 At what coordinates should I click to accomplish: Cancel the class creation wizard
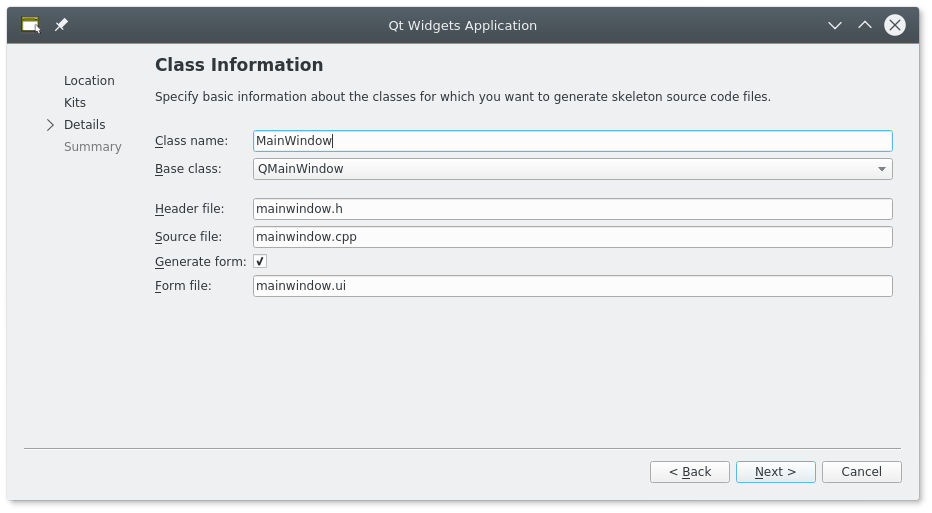click(861, 472)
